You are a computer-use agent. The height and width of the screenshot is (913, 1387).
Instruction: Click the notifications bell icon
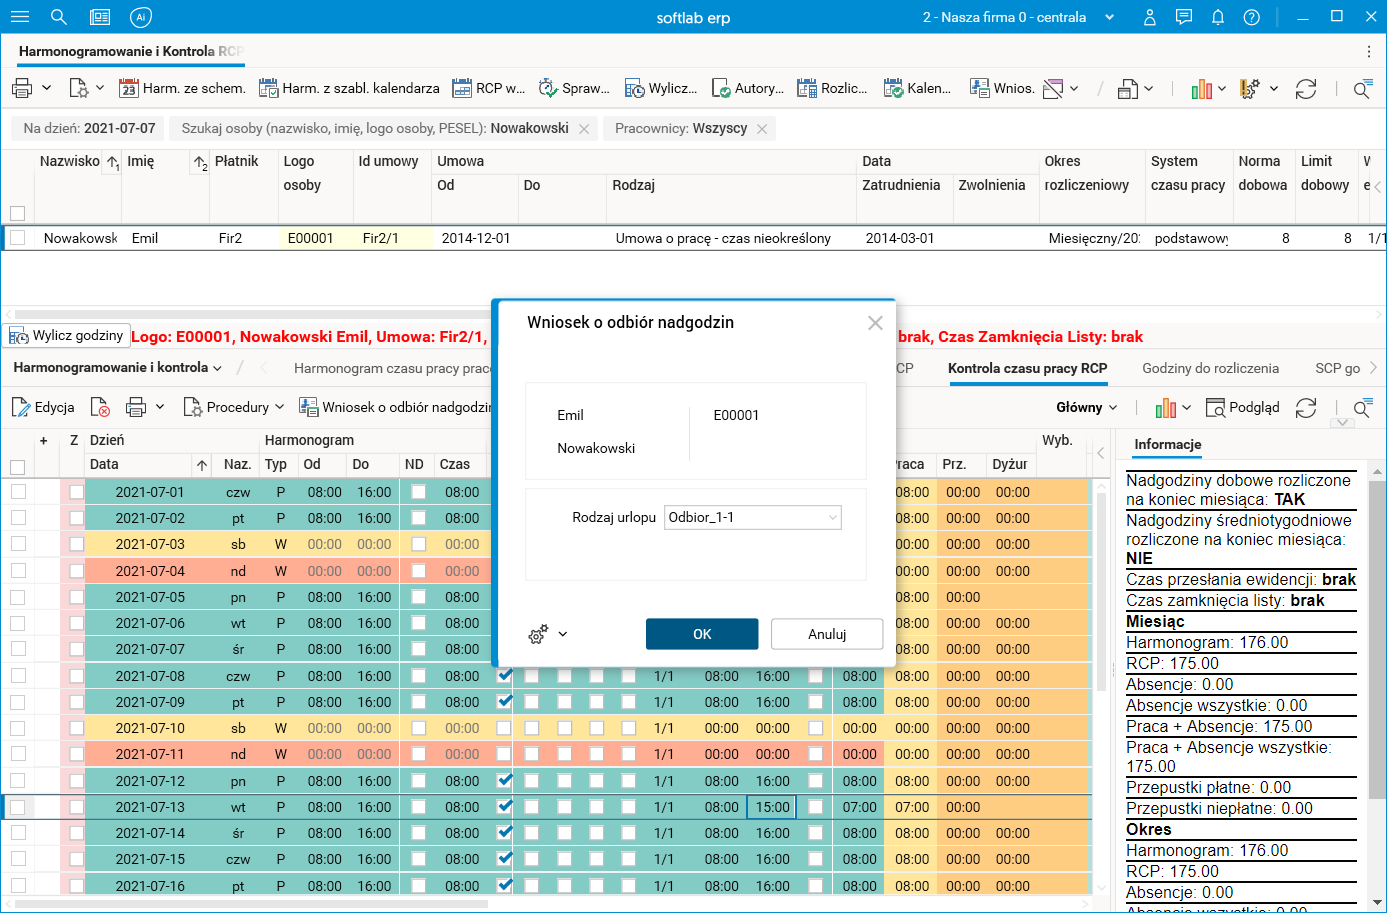pyautogui.click(x=1217, y=17)
